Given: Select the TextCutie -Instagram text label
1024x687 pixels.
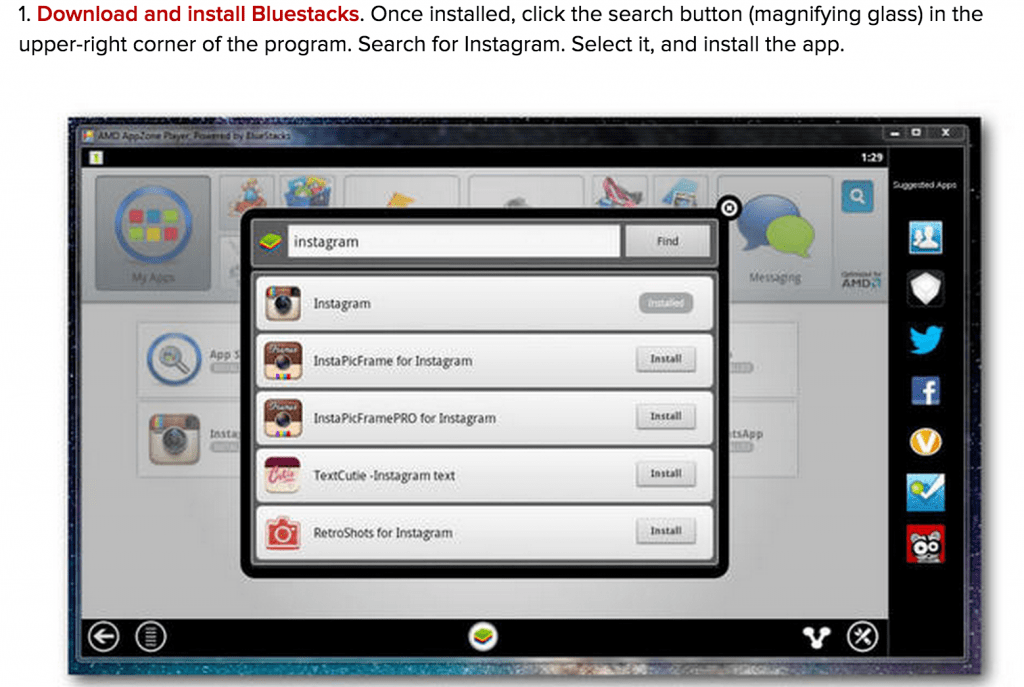Looking at the screenshot, I should point(384,475).
